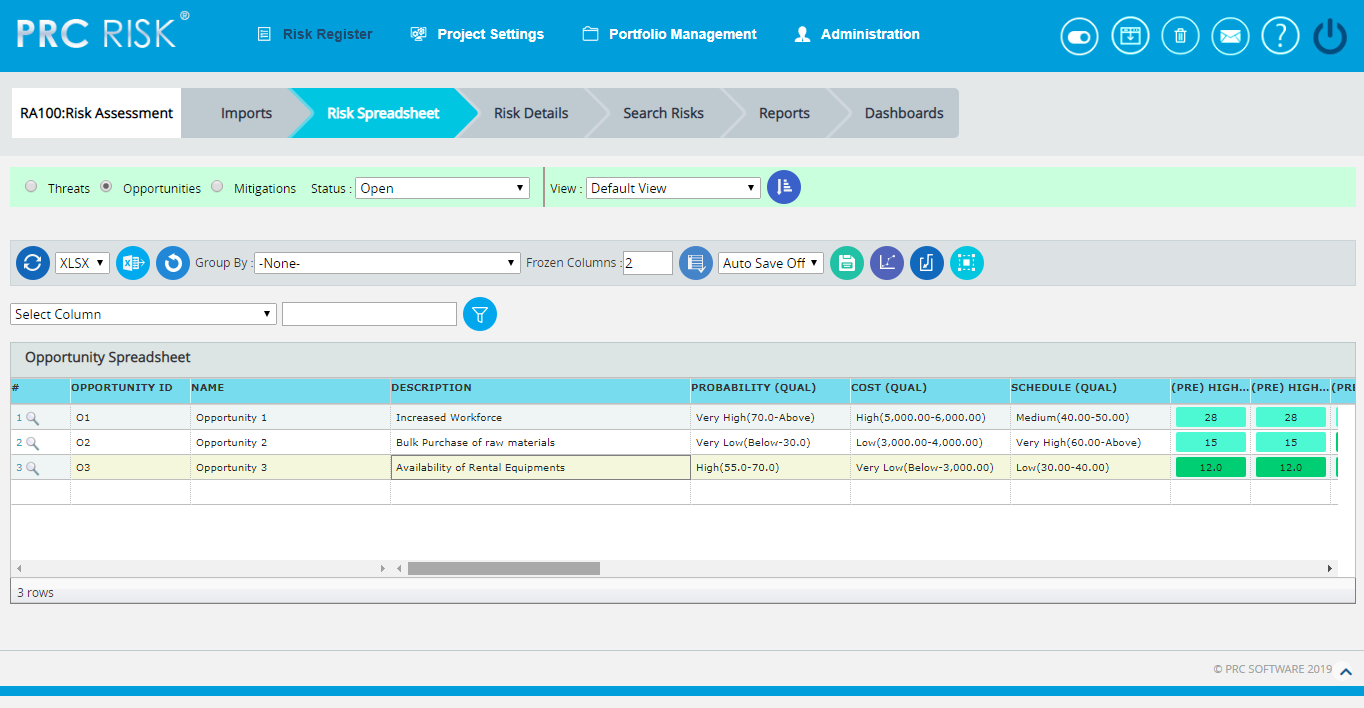Click the scrollbar right arrow of spreadsheet
1364x708 pixels.
click(x=1330, y=568)
